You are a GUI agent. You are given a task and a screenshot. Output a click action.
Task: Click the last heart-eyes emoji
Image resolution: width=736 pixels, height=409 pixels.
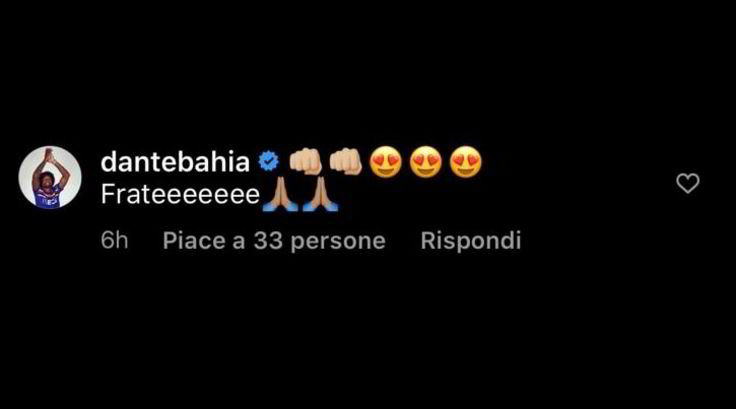point(466,162)
